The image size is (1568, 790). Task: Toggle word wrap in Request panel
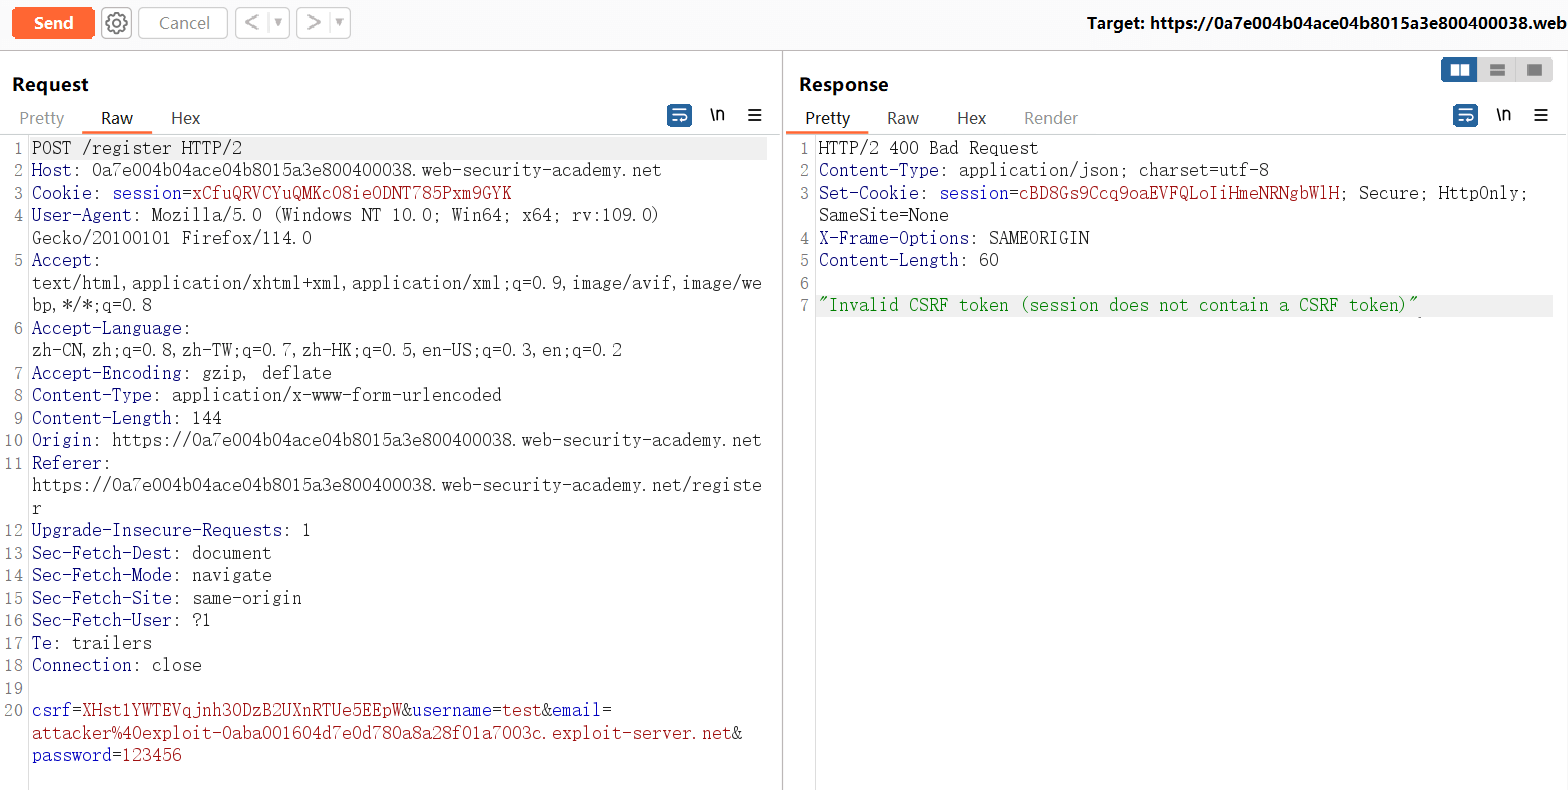[x=679, y=116]
